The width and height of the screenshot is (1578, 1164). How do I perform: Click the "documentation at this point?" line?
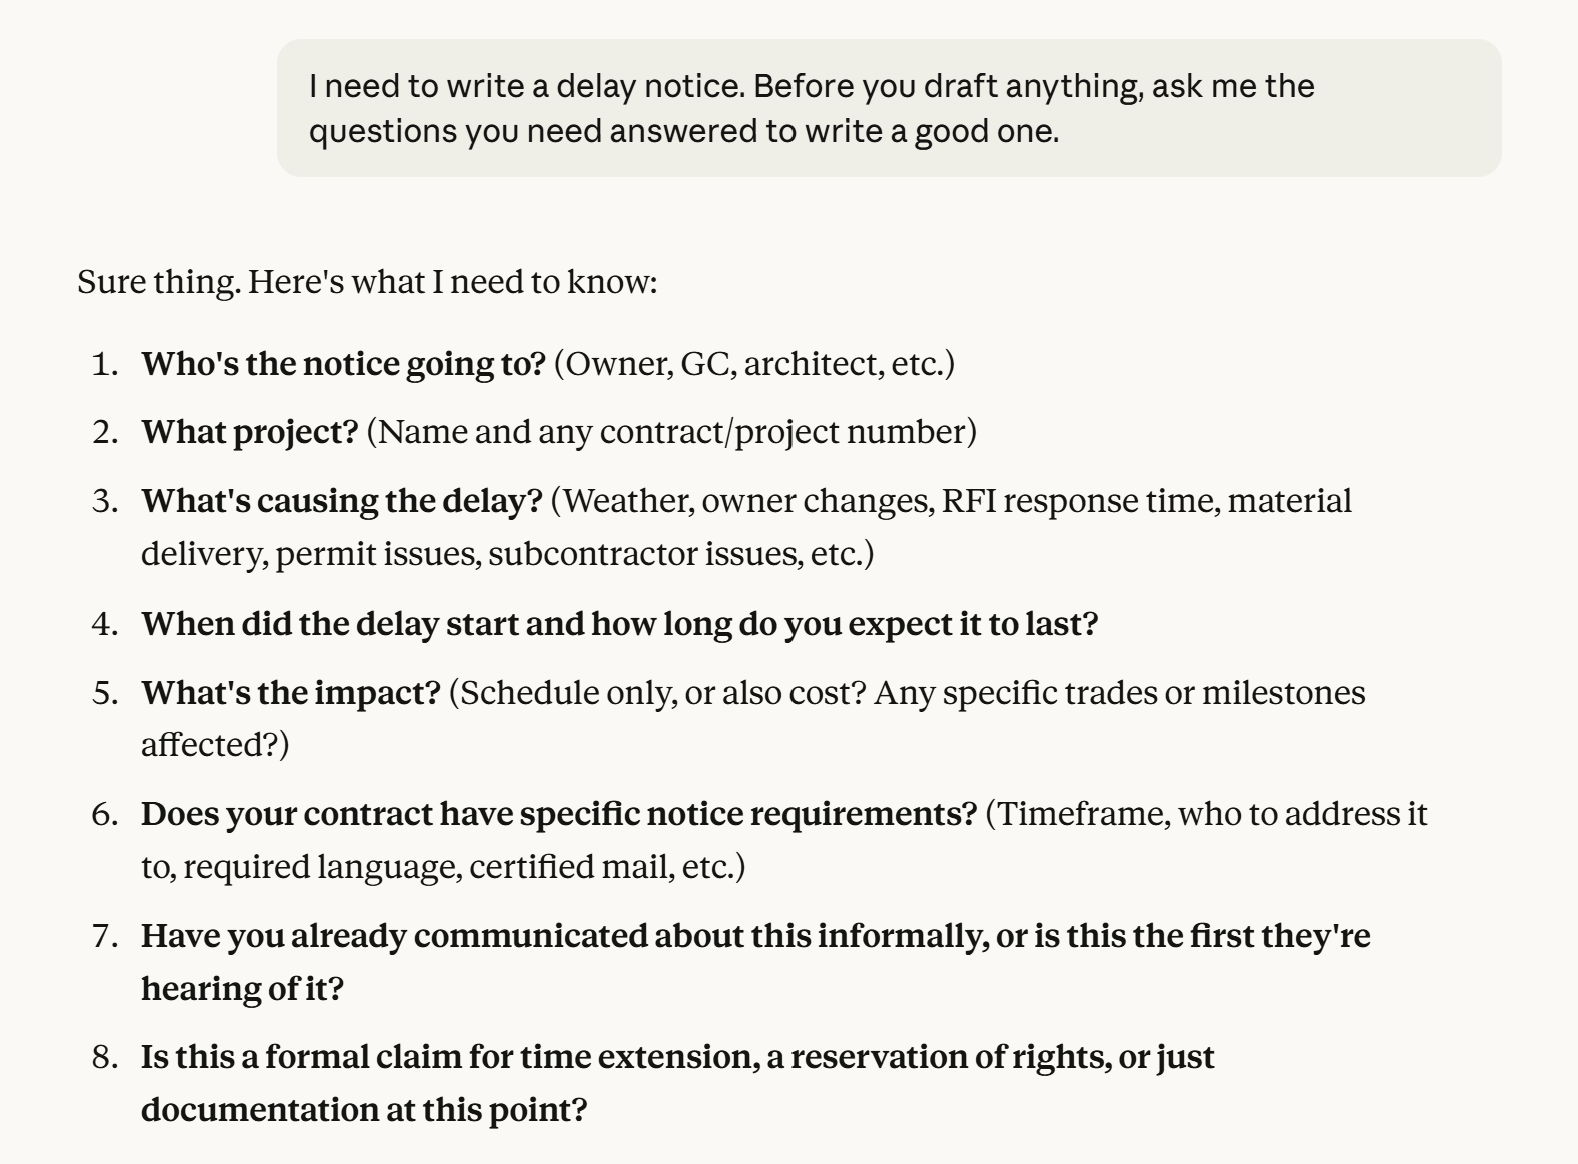point(364,1110)
